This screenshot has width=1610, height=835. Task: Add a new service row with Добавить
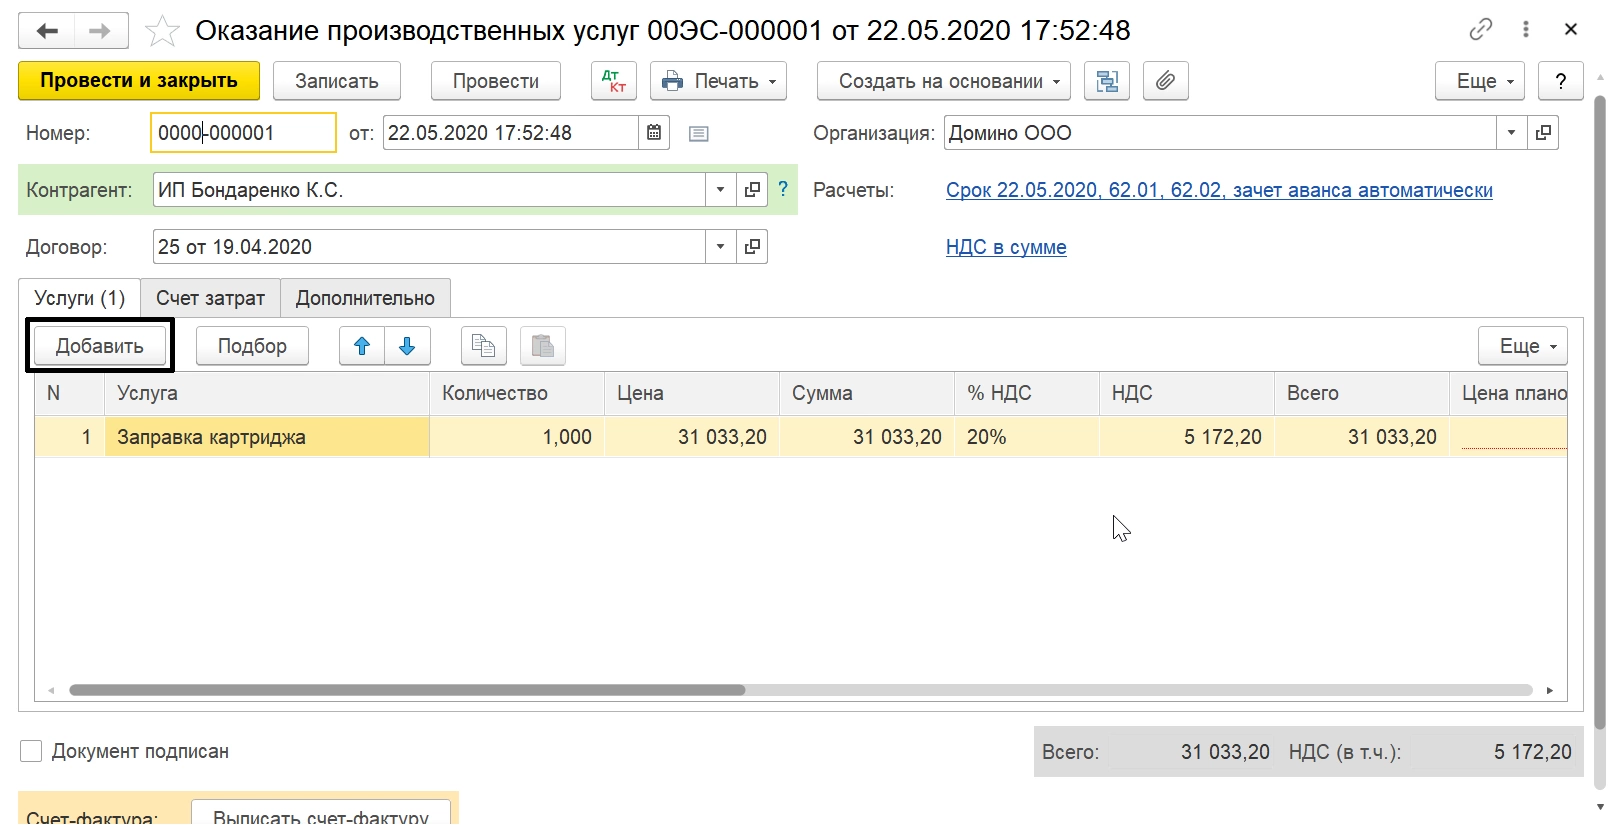[x=99, y=346]
